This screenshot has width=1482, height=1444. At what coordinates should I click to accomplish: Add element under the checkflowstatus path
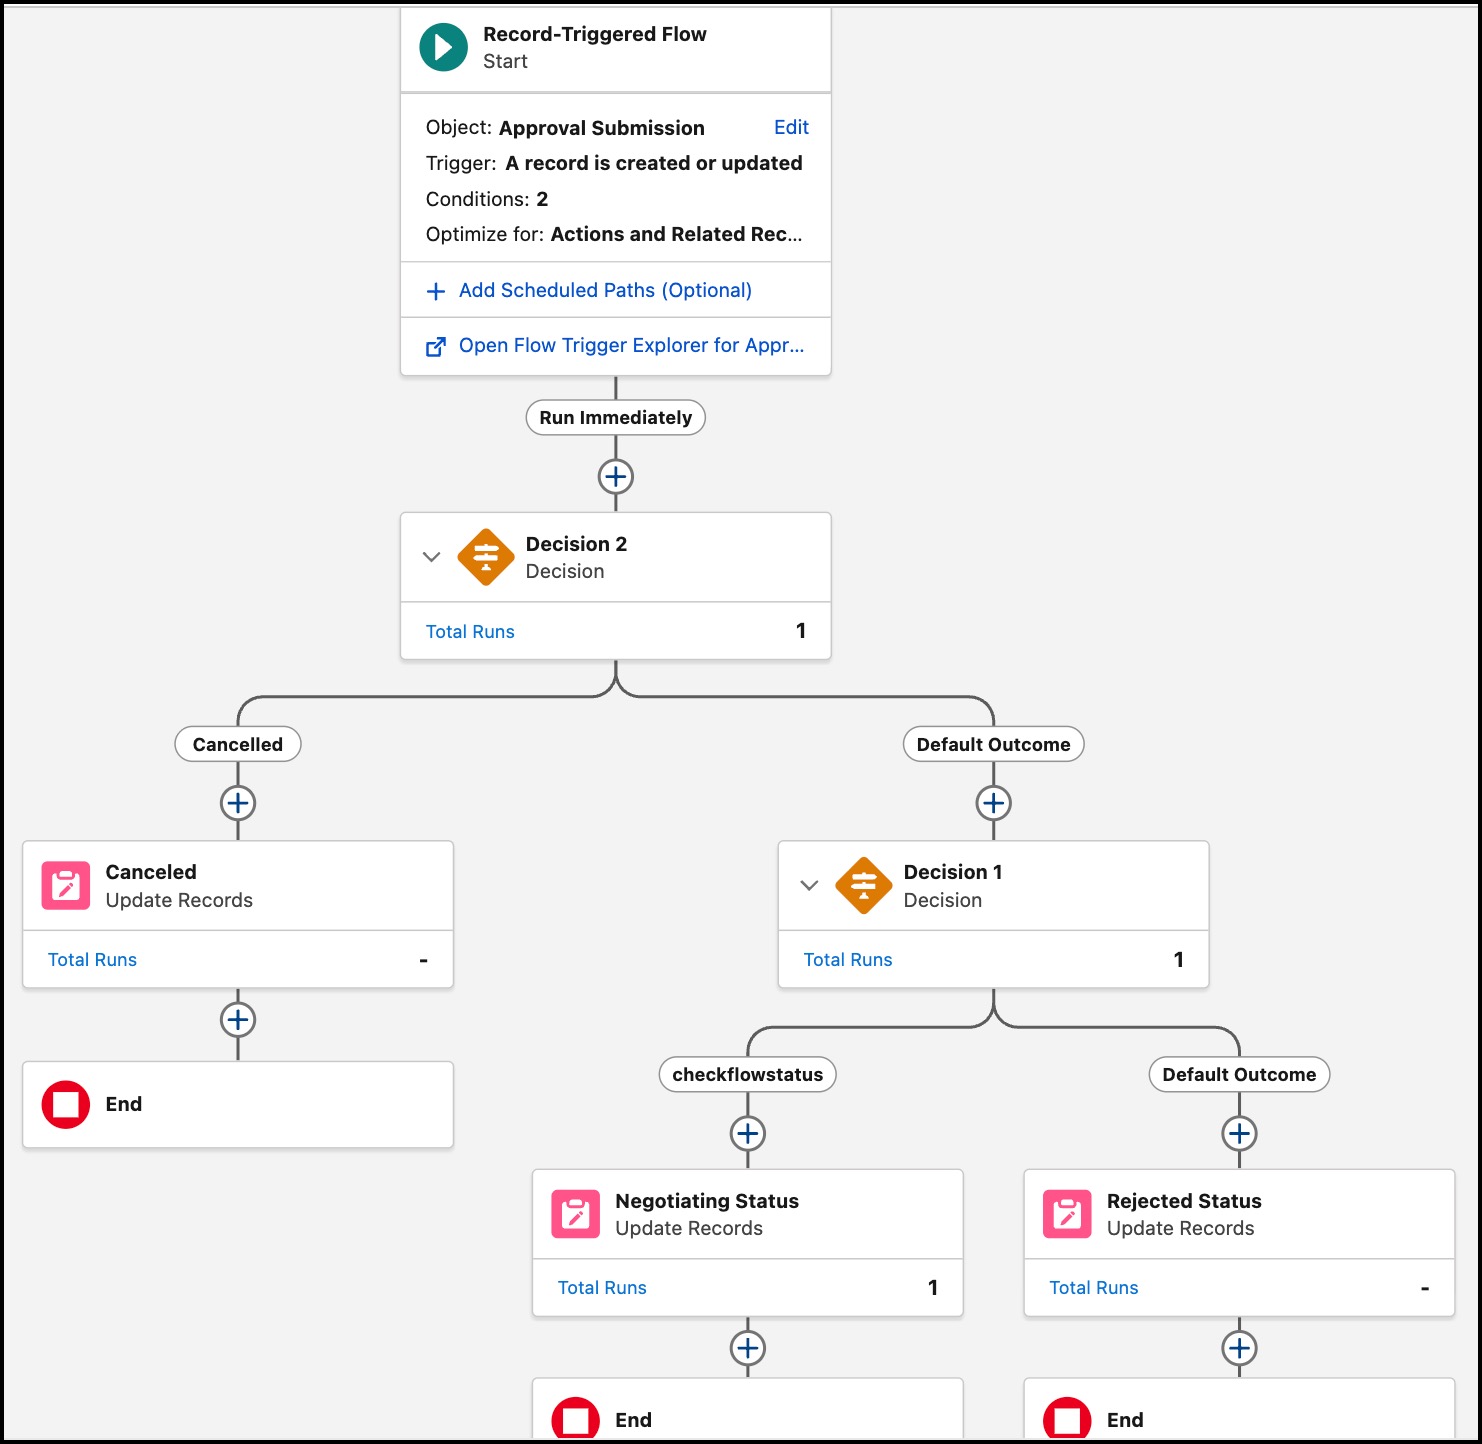point(748,1133)
